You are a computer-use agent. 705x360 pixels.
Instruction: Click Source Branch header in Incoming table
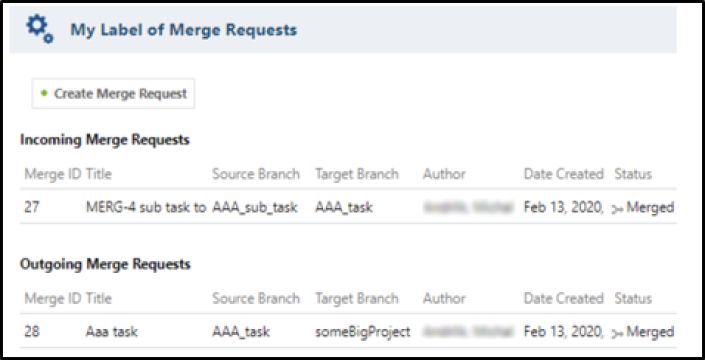coord(256,174)
